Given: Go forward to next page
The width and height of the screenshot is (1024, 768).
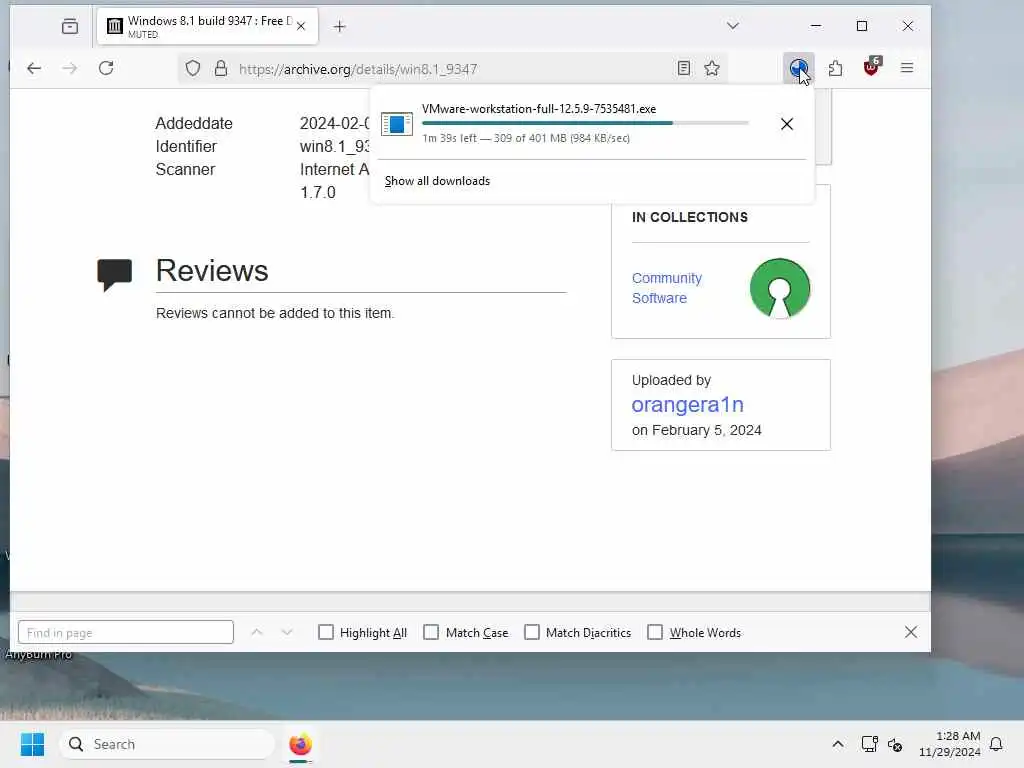Looking at the screenshot, I should 69,68.
